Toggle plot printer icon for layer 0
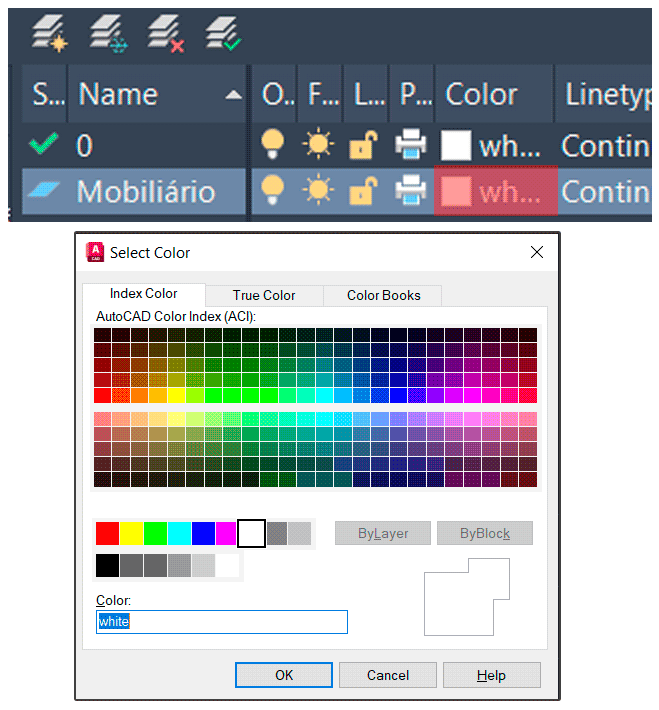The height and width of the screenshot is (710, 659). pyautogui.click(x=411, y=144)
